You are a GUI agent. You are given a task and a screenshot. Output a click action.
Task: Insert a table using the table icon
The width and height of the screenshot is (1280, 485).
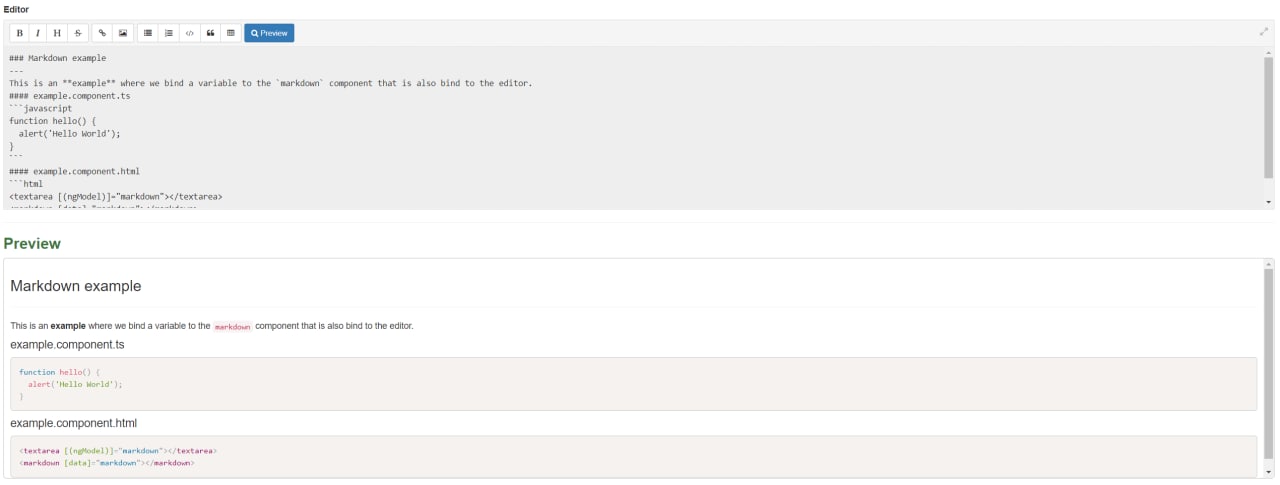click(x=231, y=33)
